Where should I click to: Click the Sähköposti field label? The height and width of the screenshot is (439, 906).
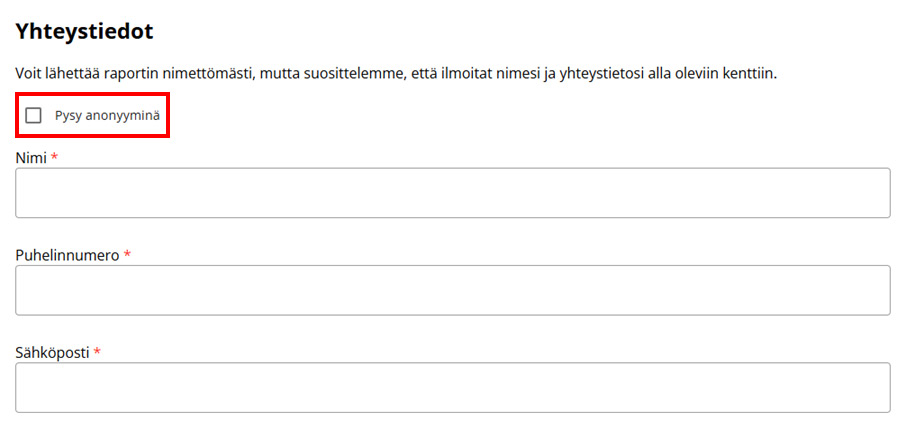point(52,353)
